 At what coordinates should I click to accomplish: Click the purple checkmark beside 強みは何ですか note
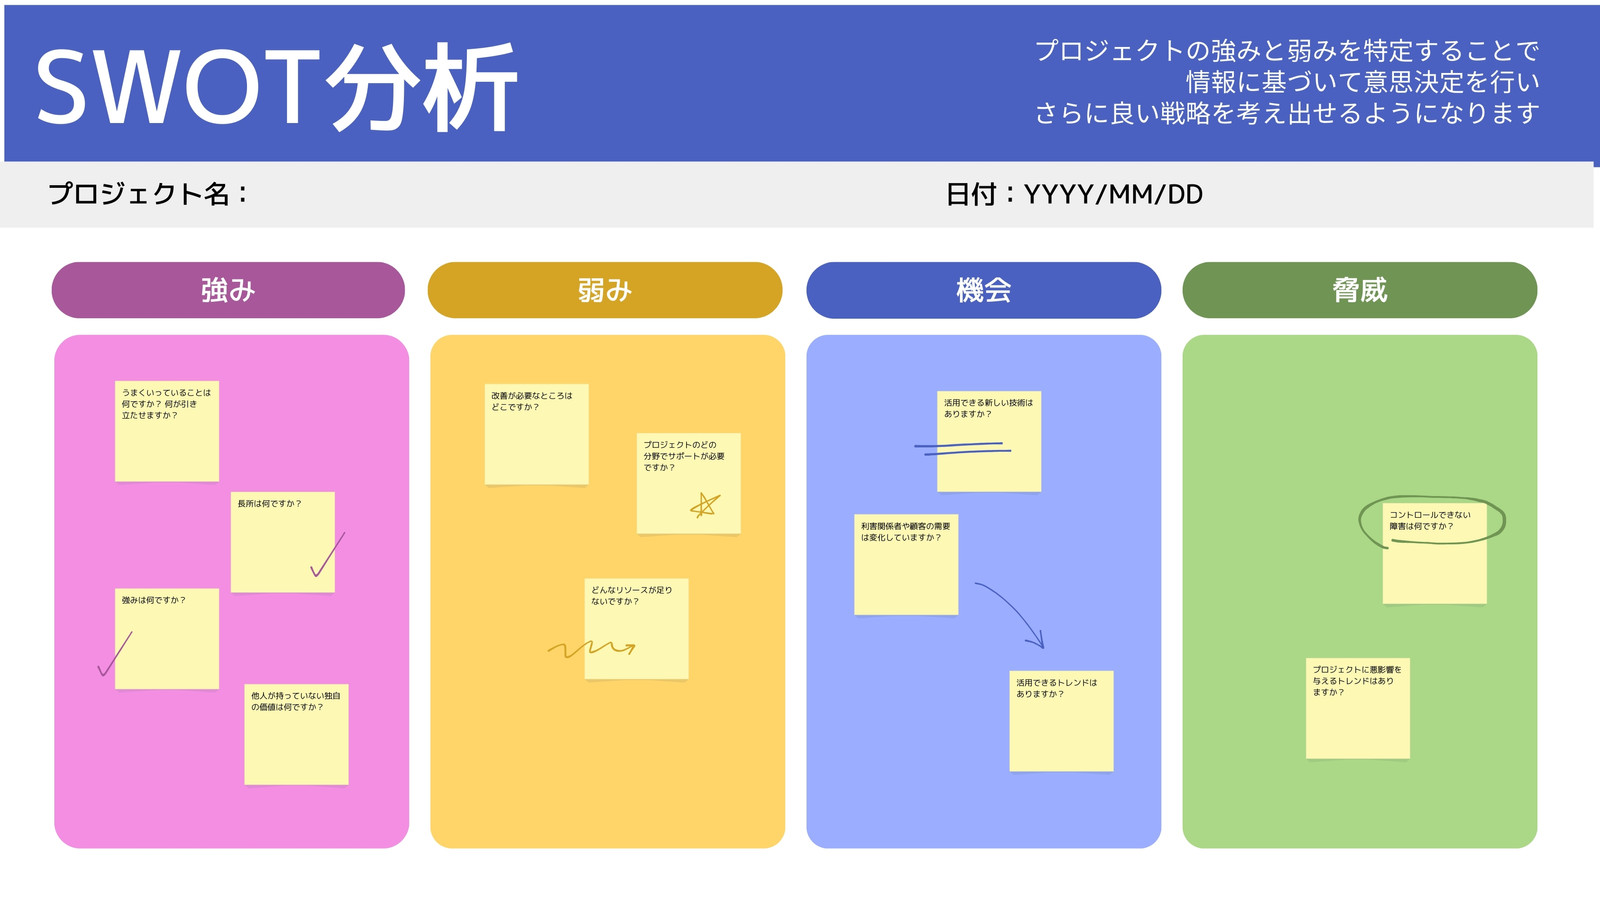[x=115, y=653]
